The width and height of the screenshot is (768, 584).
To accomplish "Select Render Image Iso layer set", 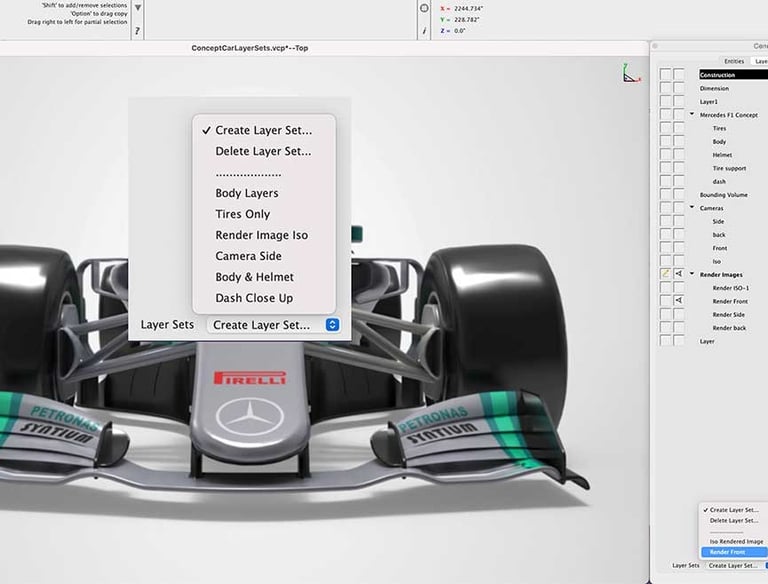I will [264, 235].
